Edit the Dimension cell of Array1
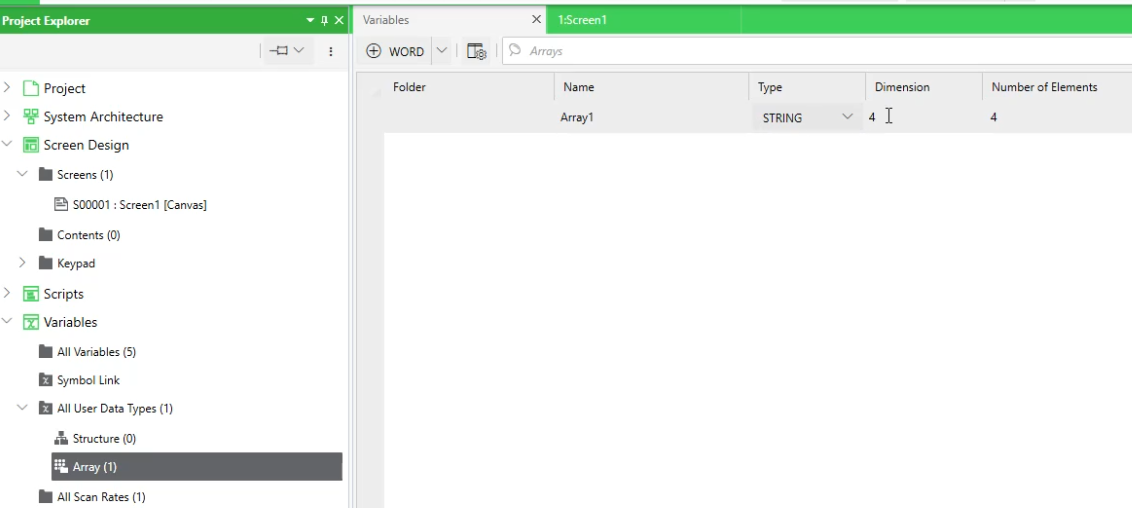The width and height of the screenshot is (1132, 508). tap(924, 117)
